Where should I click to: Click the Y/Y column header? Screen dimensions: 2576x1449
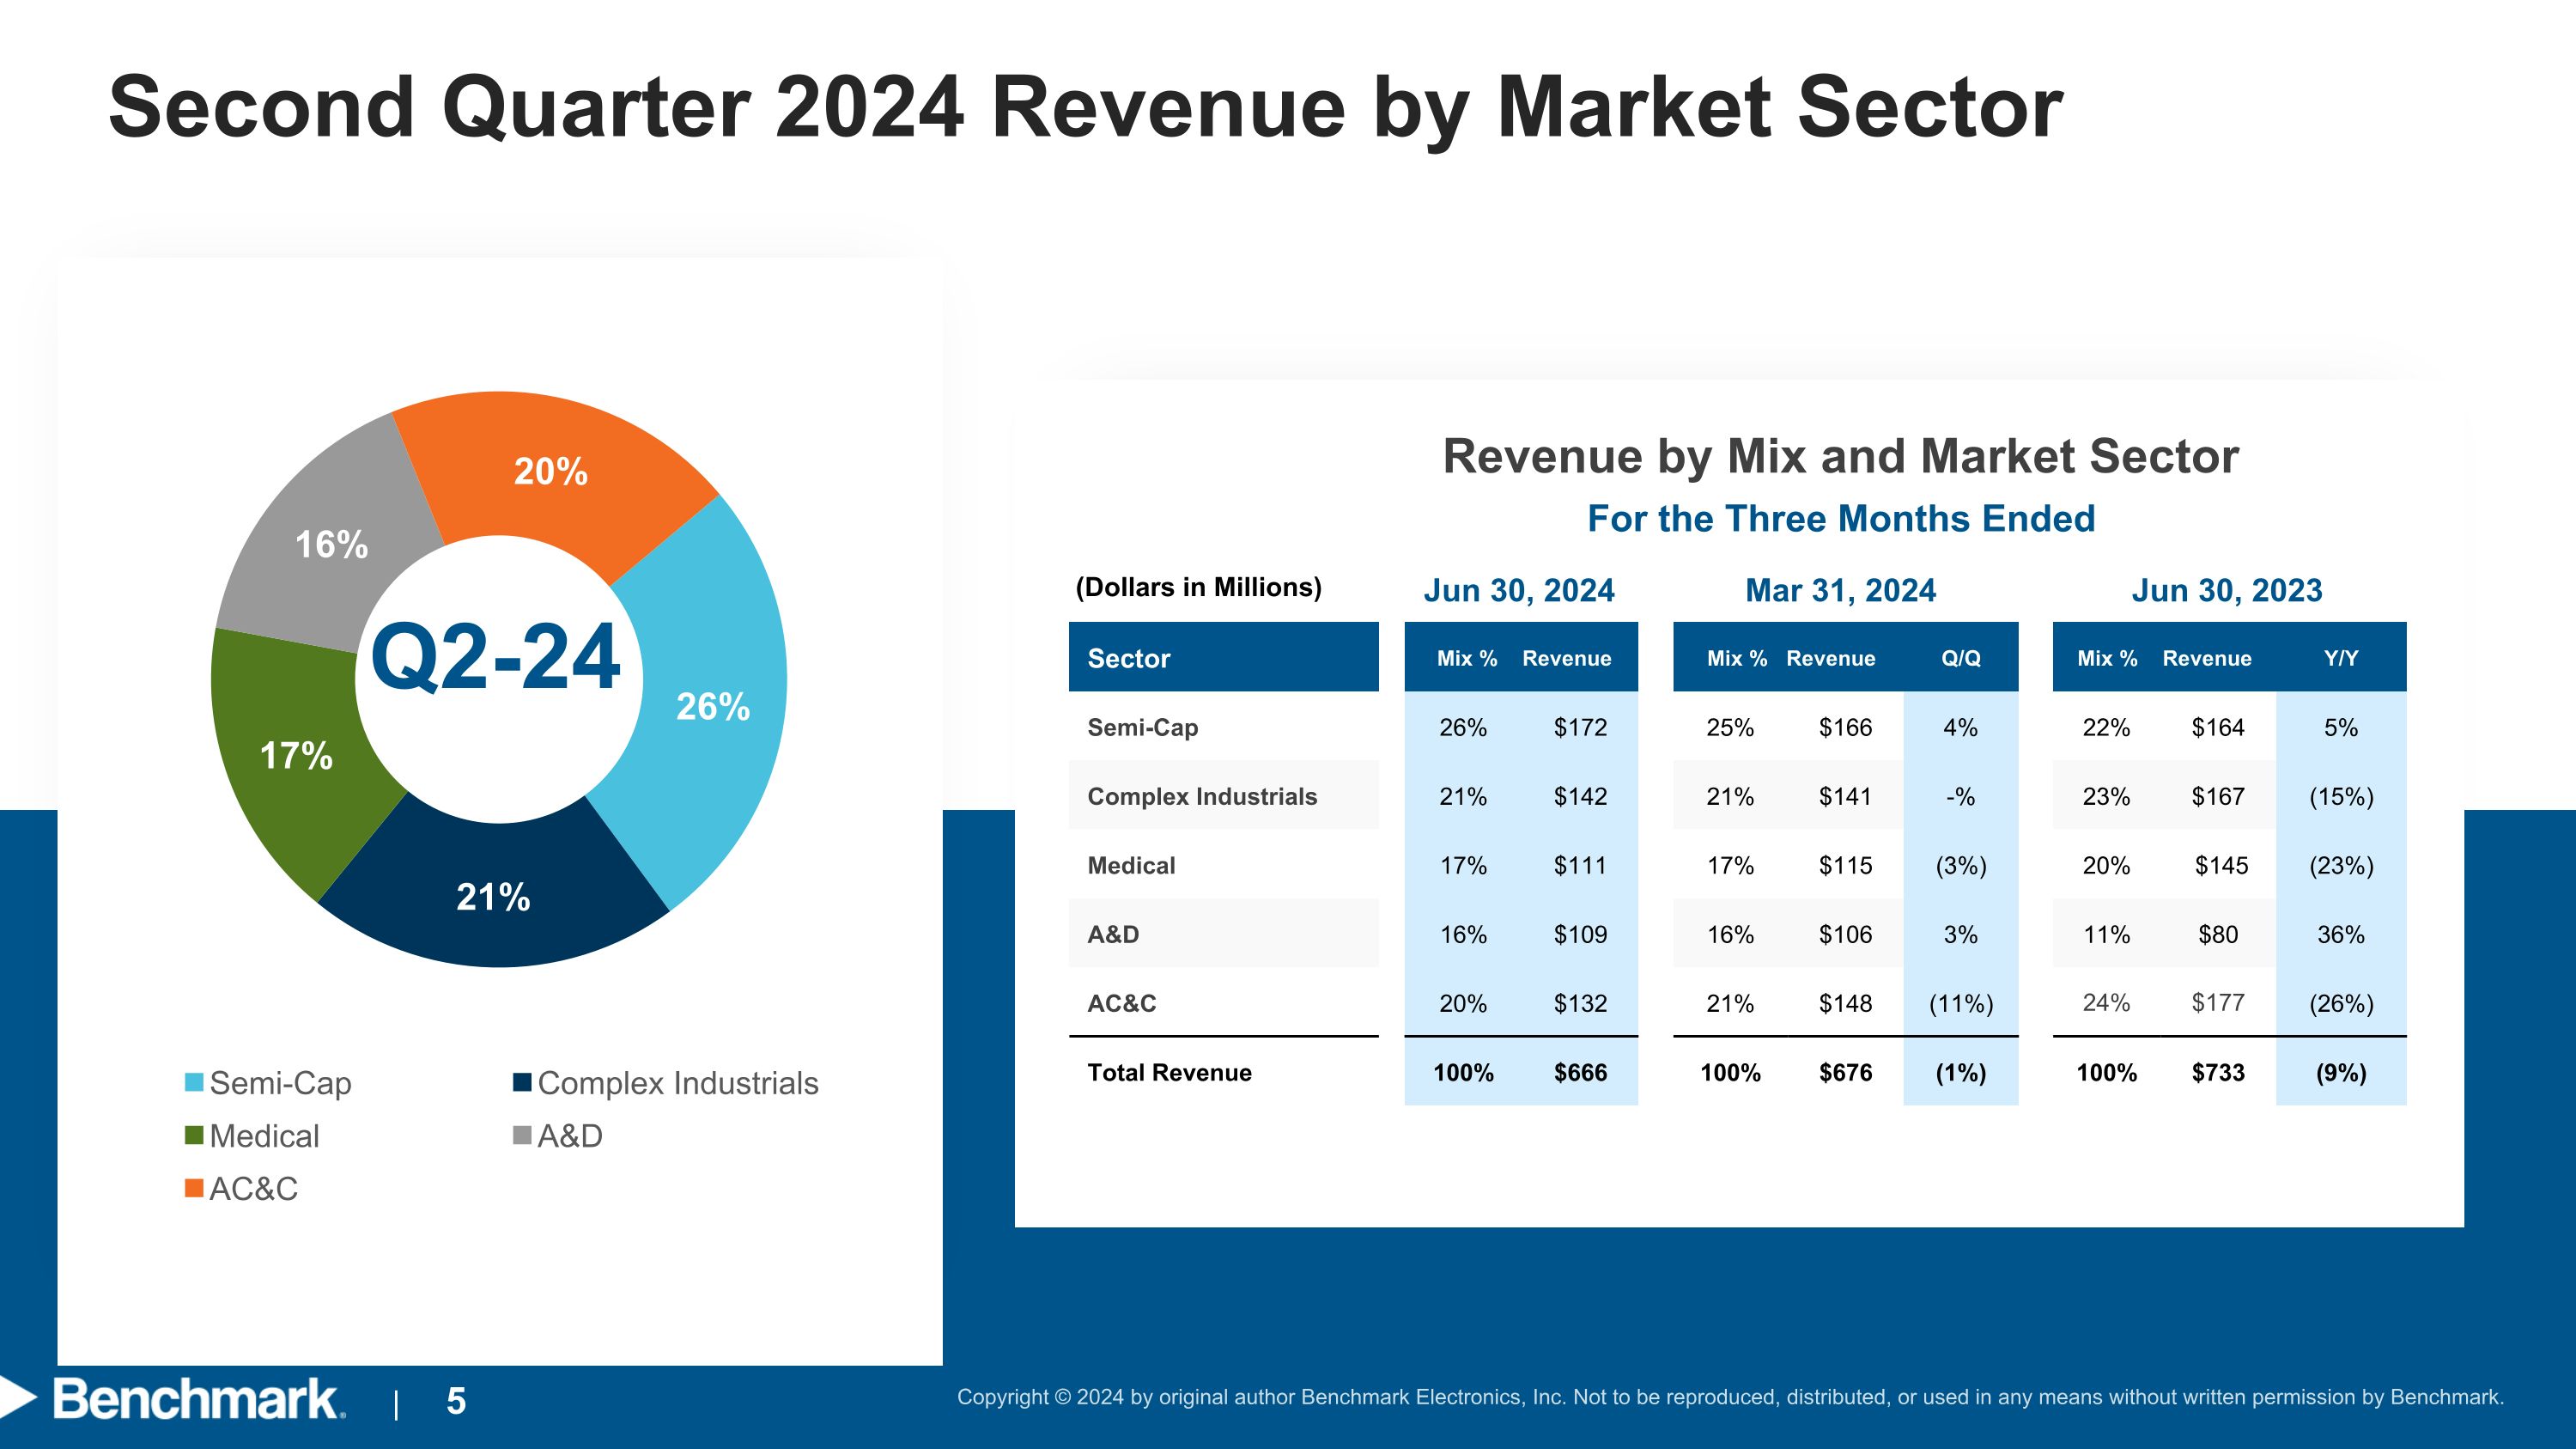(x=2340, y=658)
